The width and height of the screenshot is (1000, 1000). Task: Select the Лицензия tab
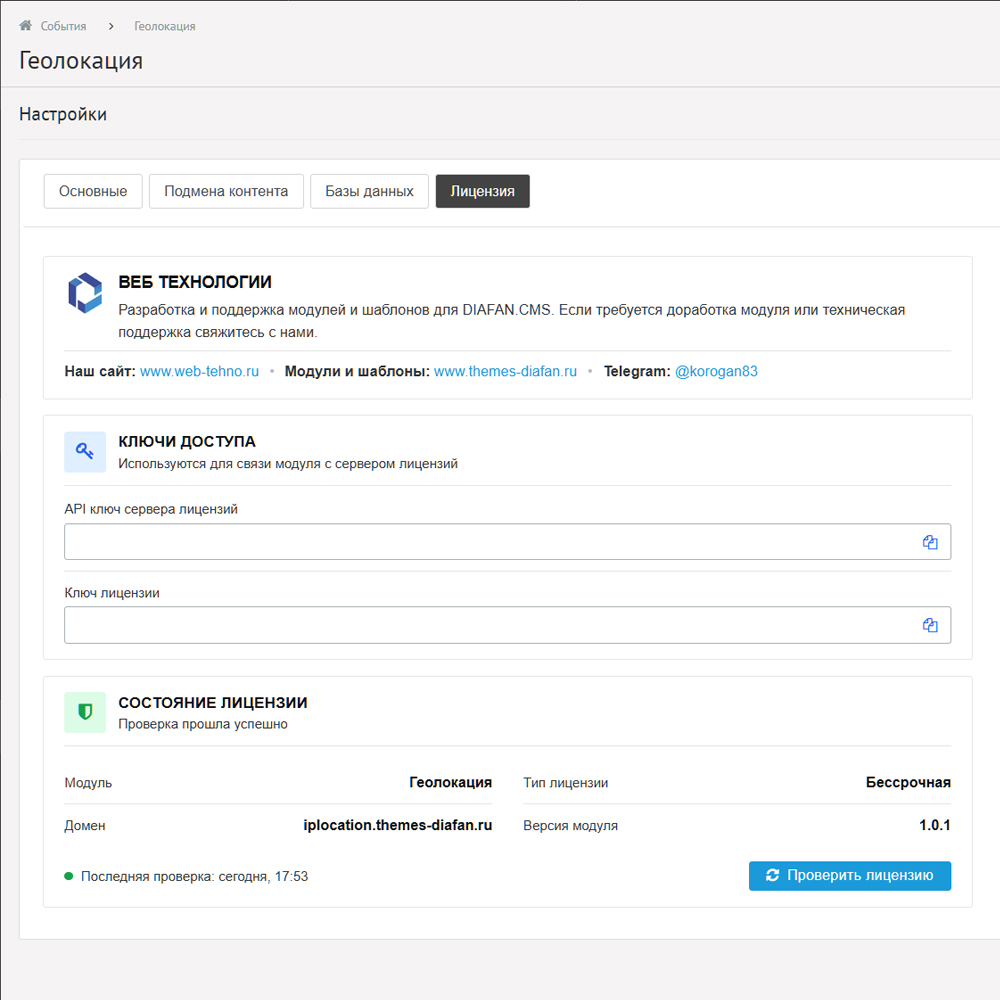click(482, 191)
